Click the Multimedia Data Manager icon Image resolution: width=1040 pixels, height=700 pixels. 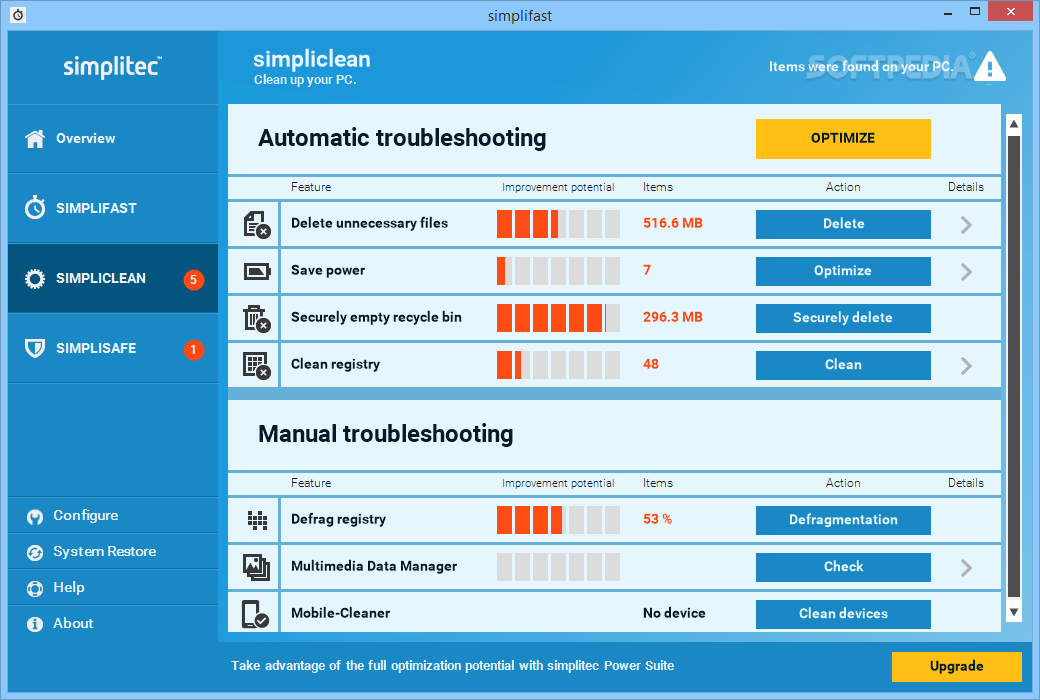(x=256, y=567)
